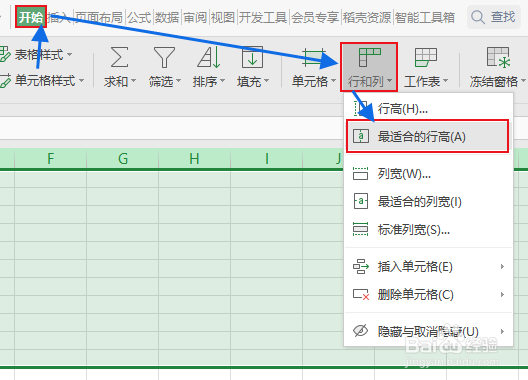Click the 筛选 funnel icon

point(164,57)
